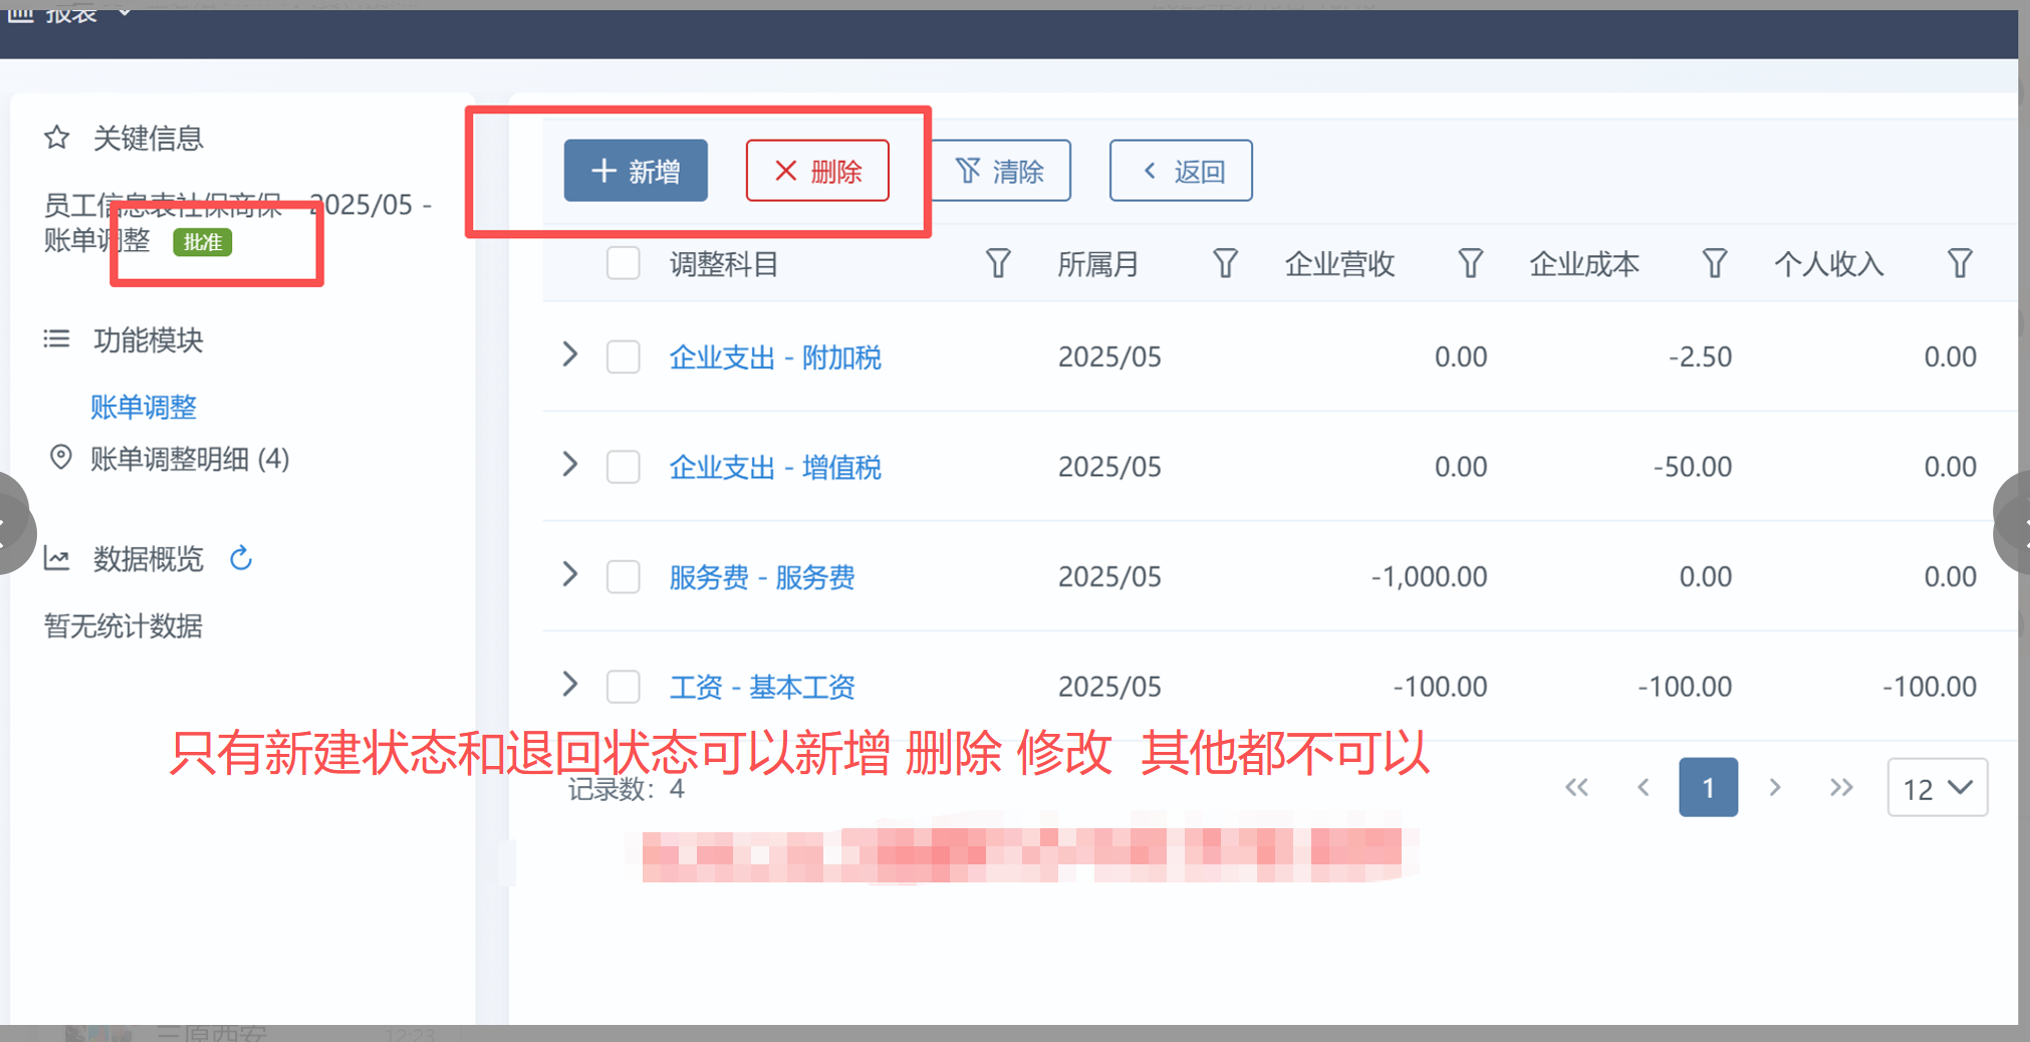The image size is (2030, 1042).
Task: Open the 所属月 column filter icon
Action: (x=1225, y=264)
